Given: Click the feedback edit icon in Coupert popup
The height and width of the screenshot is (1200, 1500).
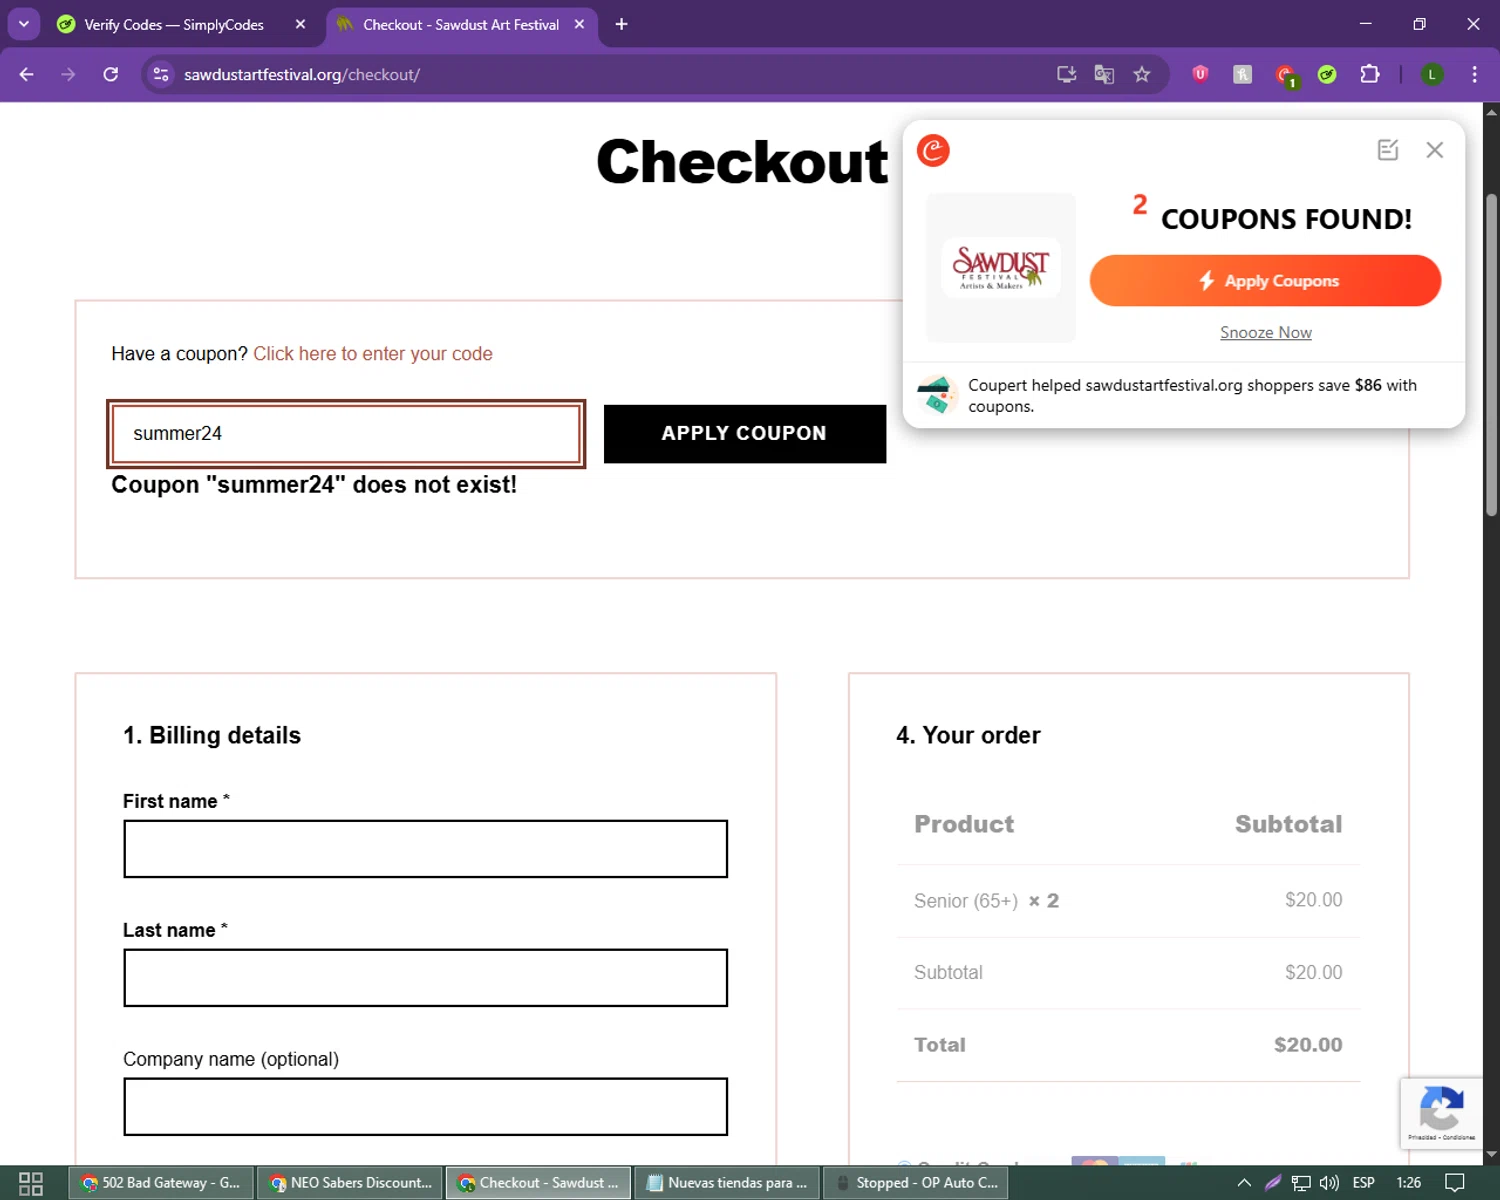Looking at the screenshot, I should coord(1388,150).
